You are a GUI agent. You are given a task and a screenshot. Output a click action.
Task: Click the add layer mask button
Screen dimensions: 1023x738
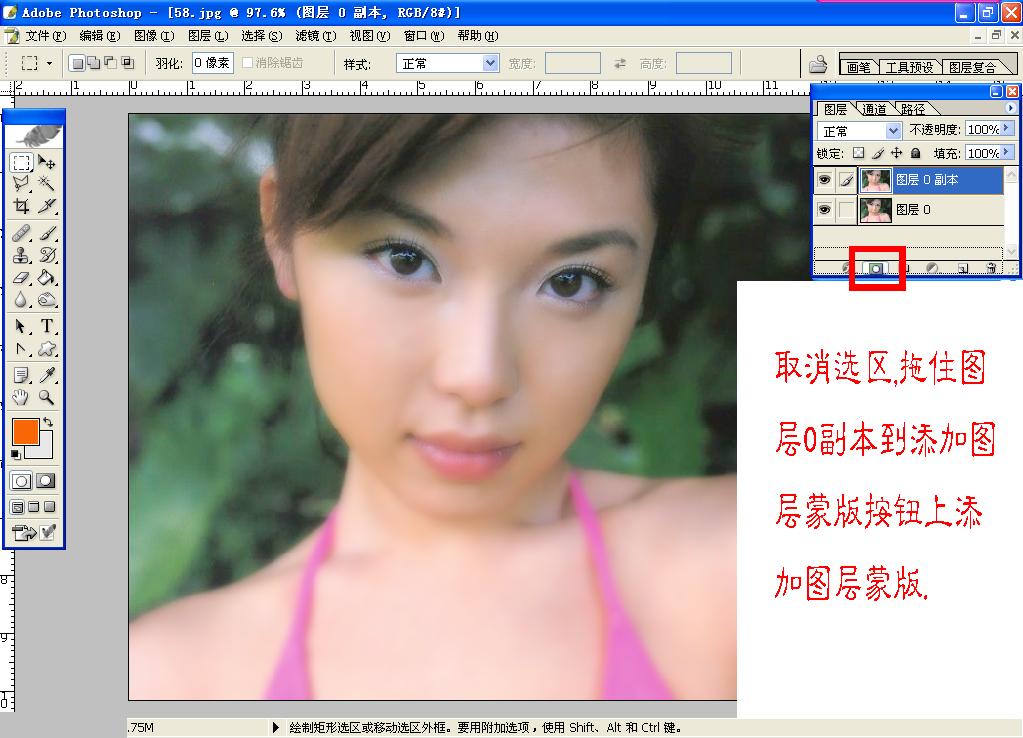point(876,268)
